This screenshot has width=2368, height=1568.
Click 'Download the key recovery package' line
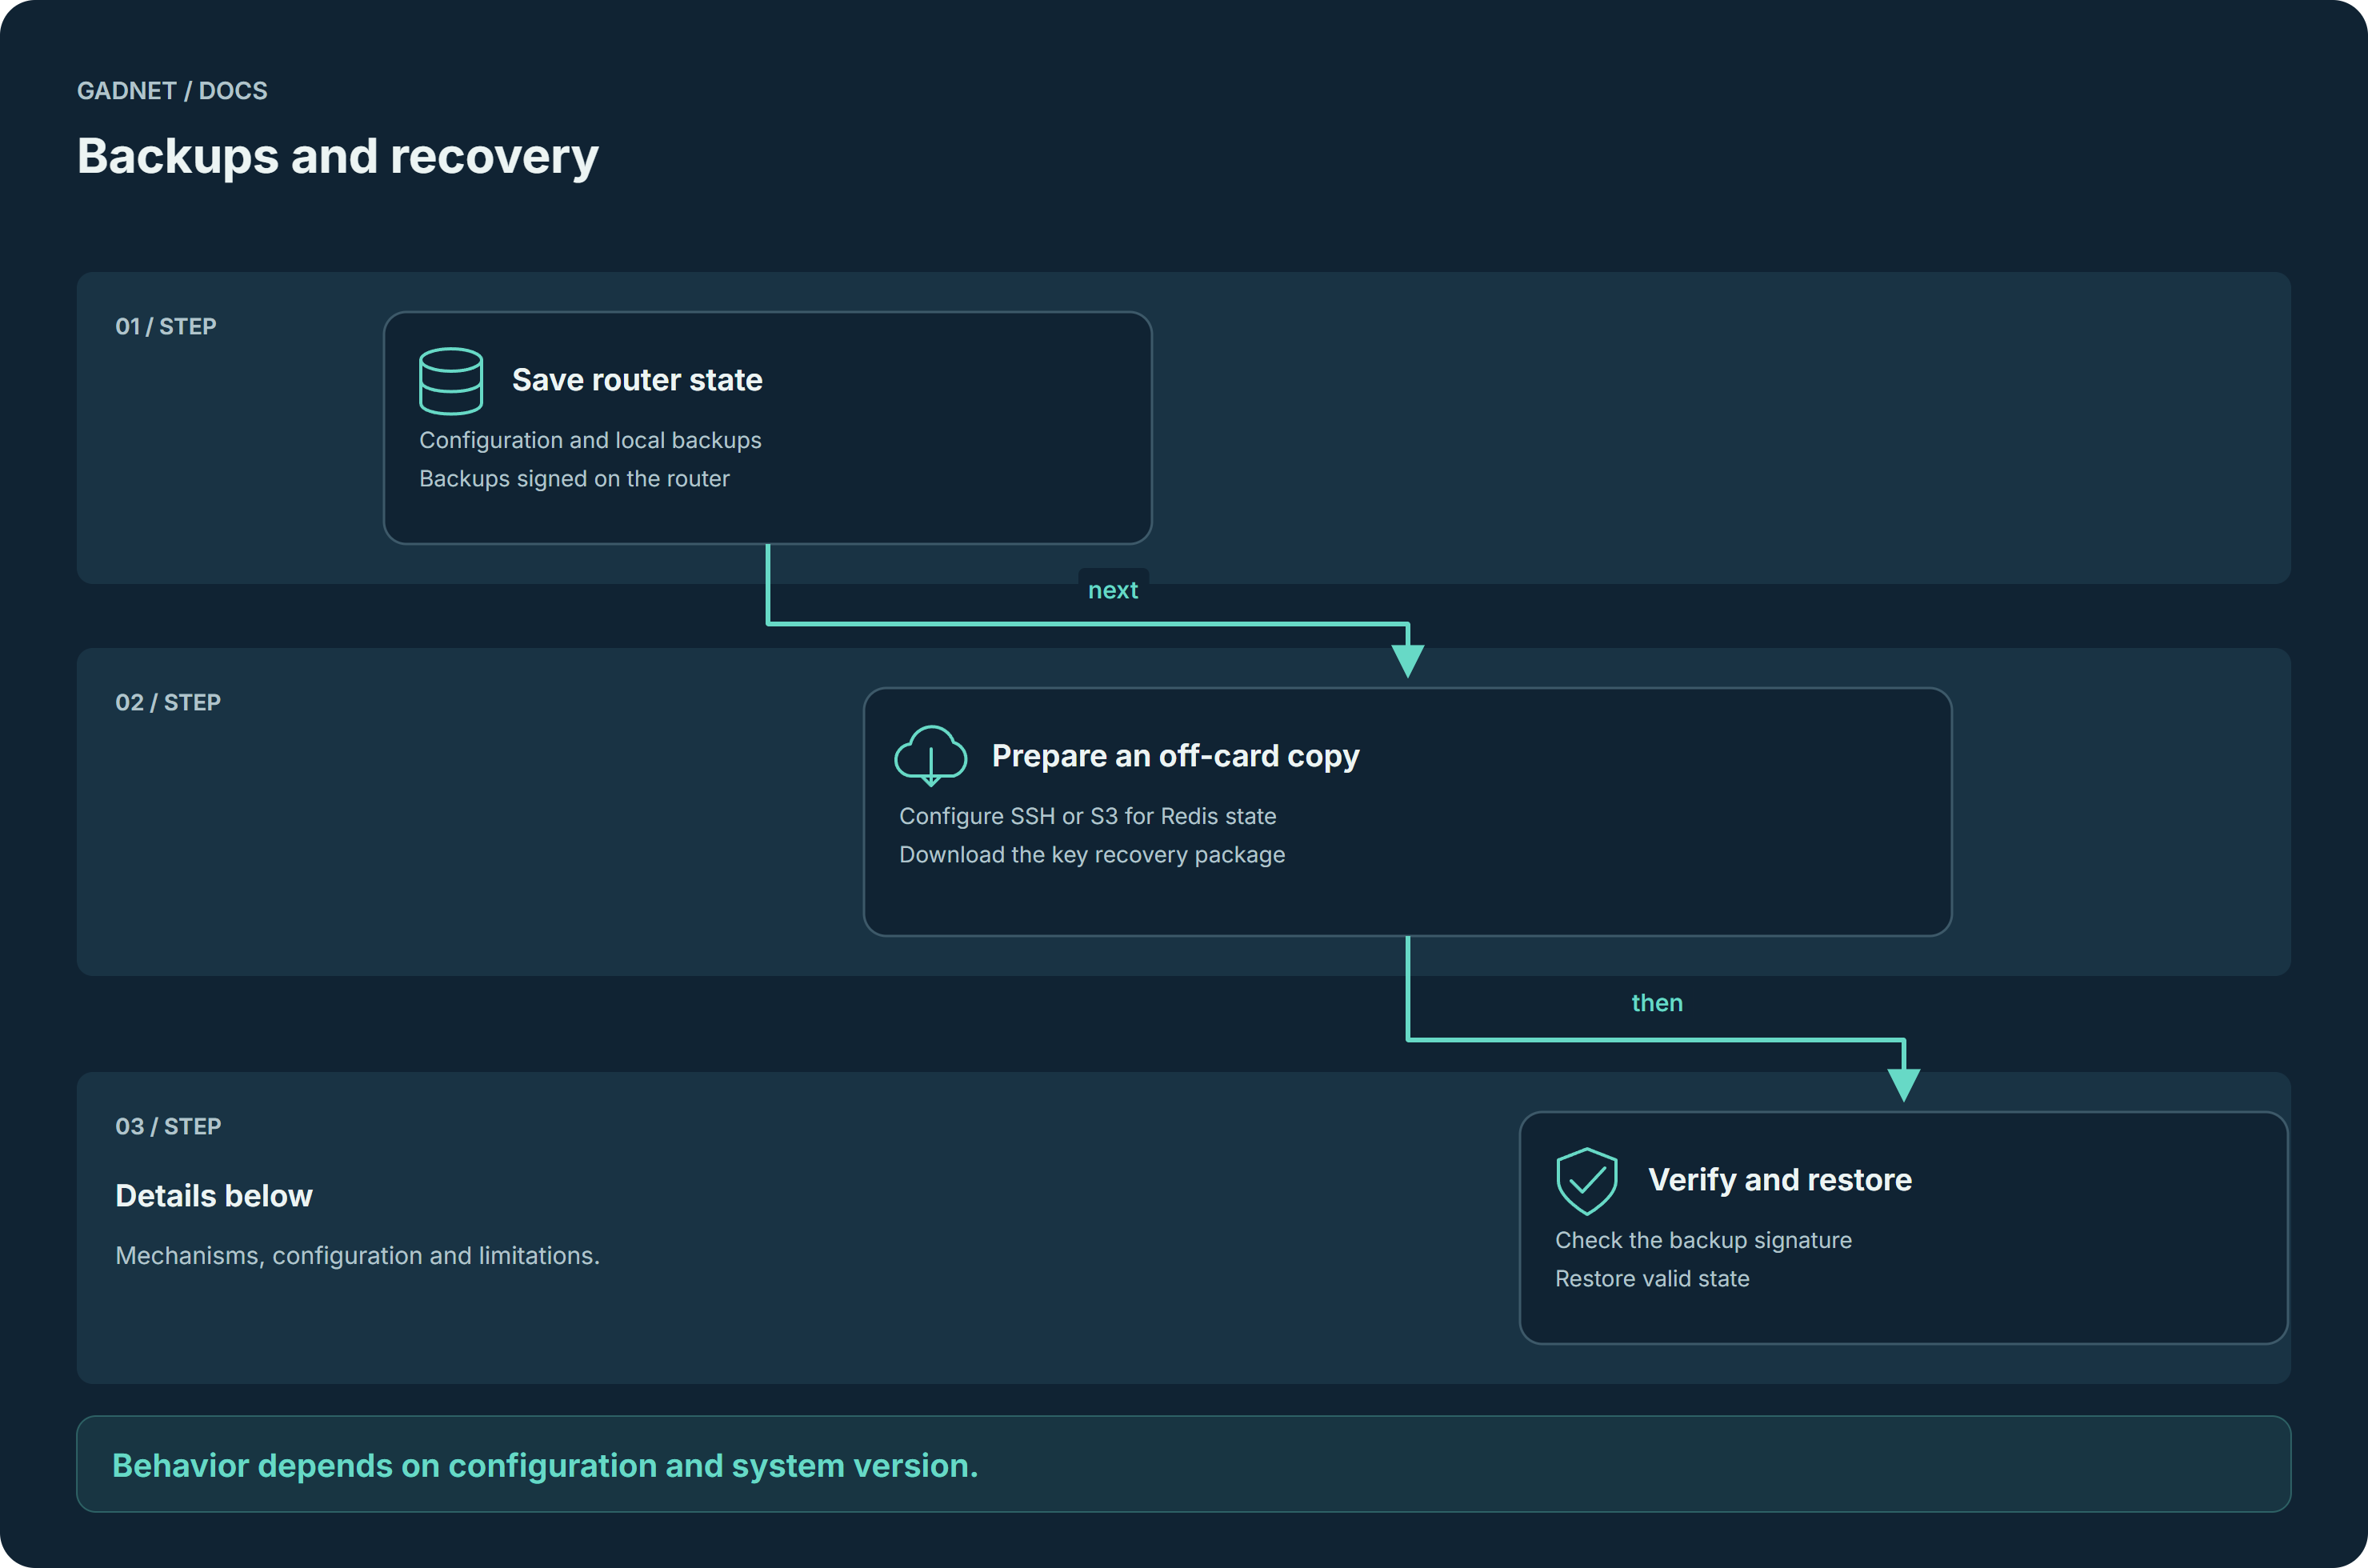[1092, 855]
